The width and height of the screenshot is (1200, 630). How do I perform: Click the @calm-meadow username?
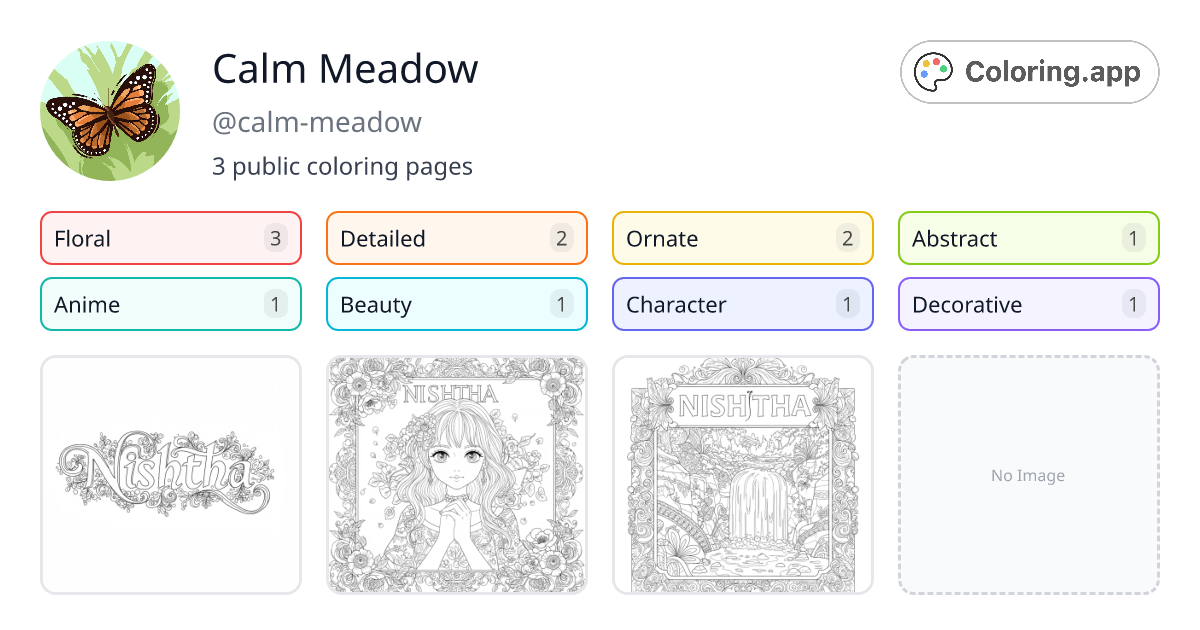point(317,122)
